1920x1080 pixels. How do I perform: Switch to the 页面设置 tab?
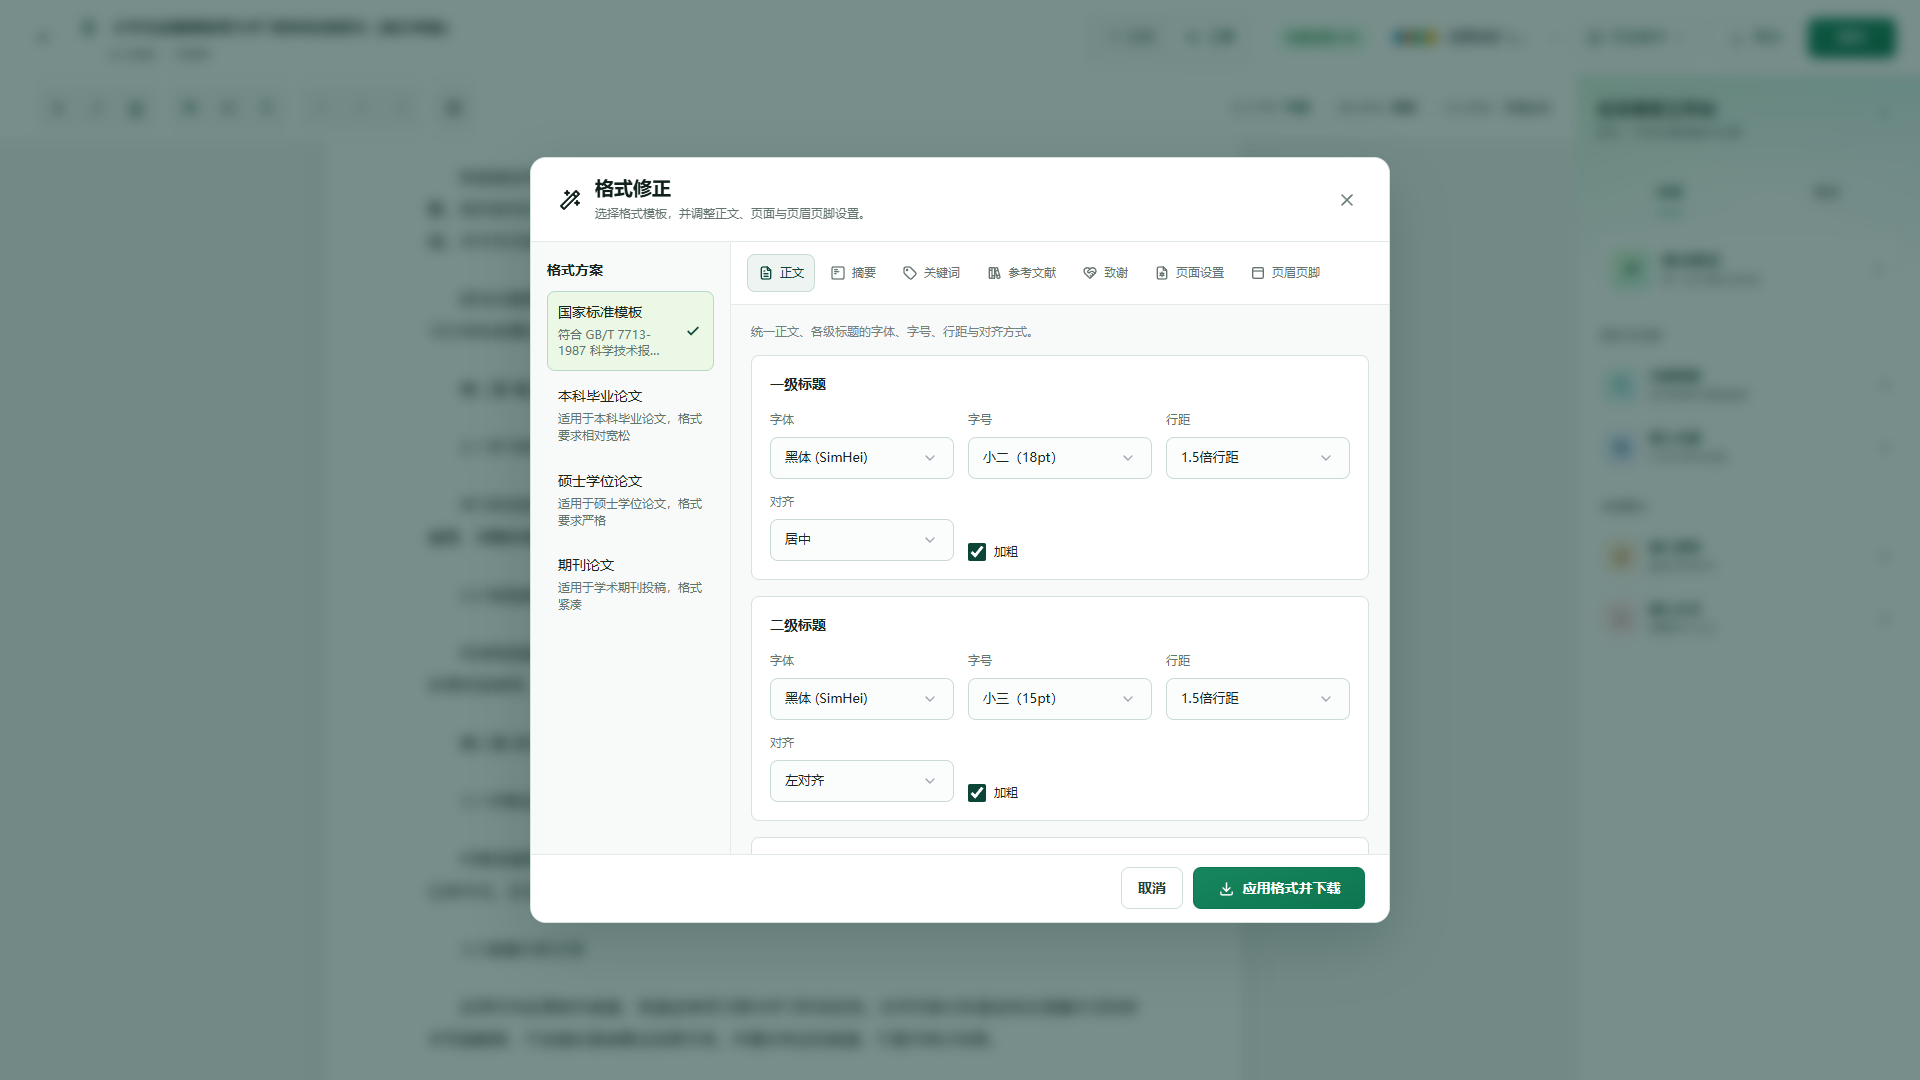click(x=1190, y=273)
